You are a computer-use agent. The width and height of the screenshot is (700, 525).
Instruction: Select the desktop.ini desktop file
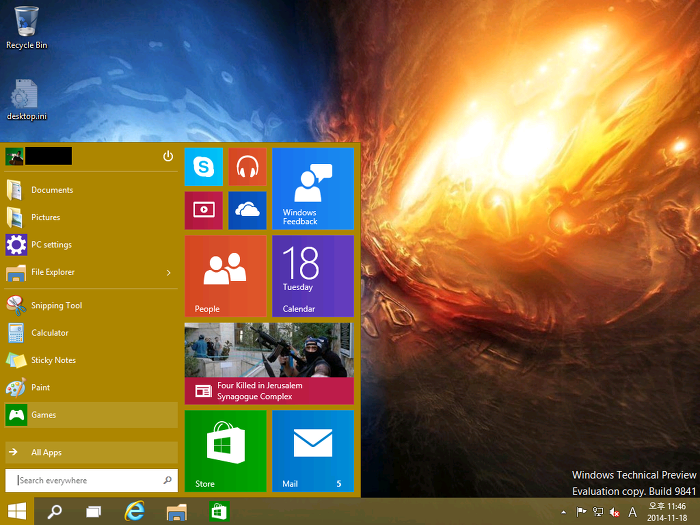pyautogui.click(x=26, y=100)
